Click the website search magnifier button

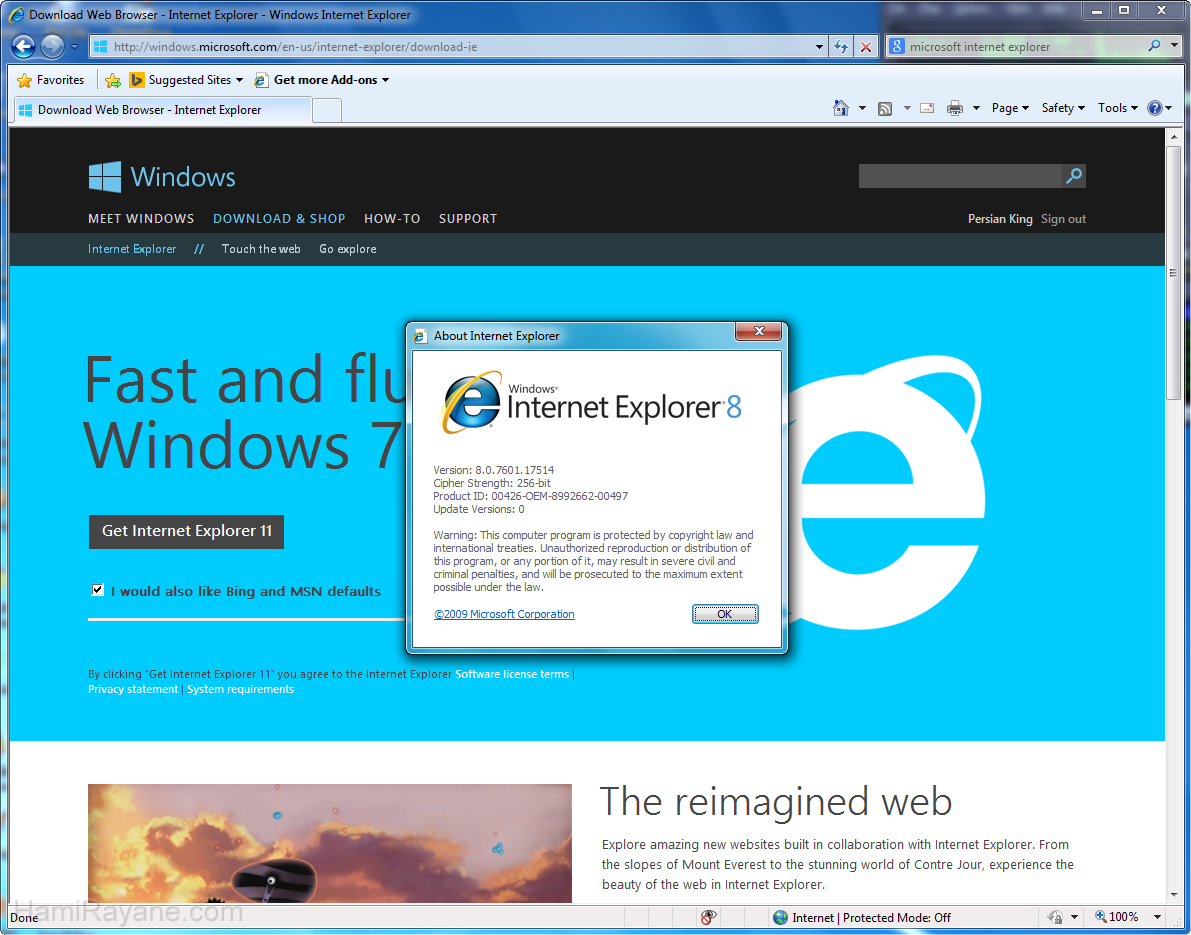1074,176
